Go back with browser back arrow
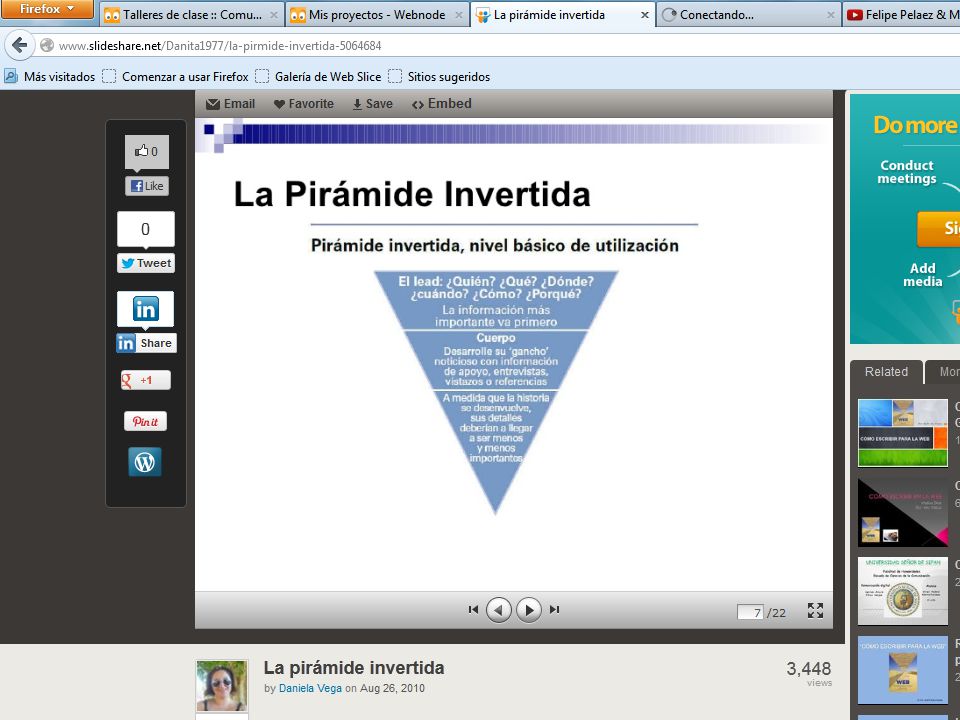The height and width of the screenshot is (720, 960). [20, 45]
